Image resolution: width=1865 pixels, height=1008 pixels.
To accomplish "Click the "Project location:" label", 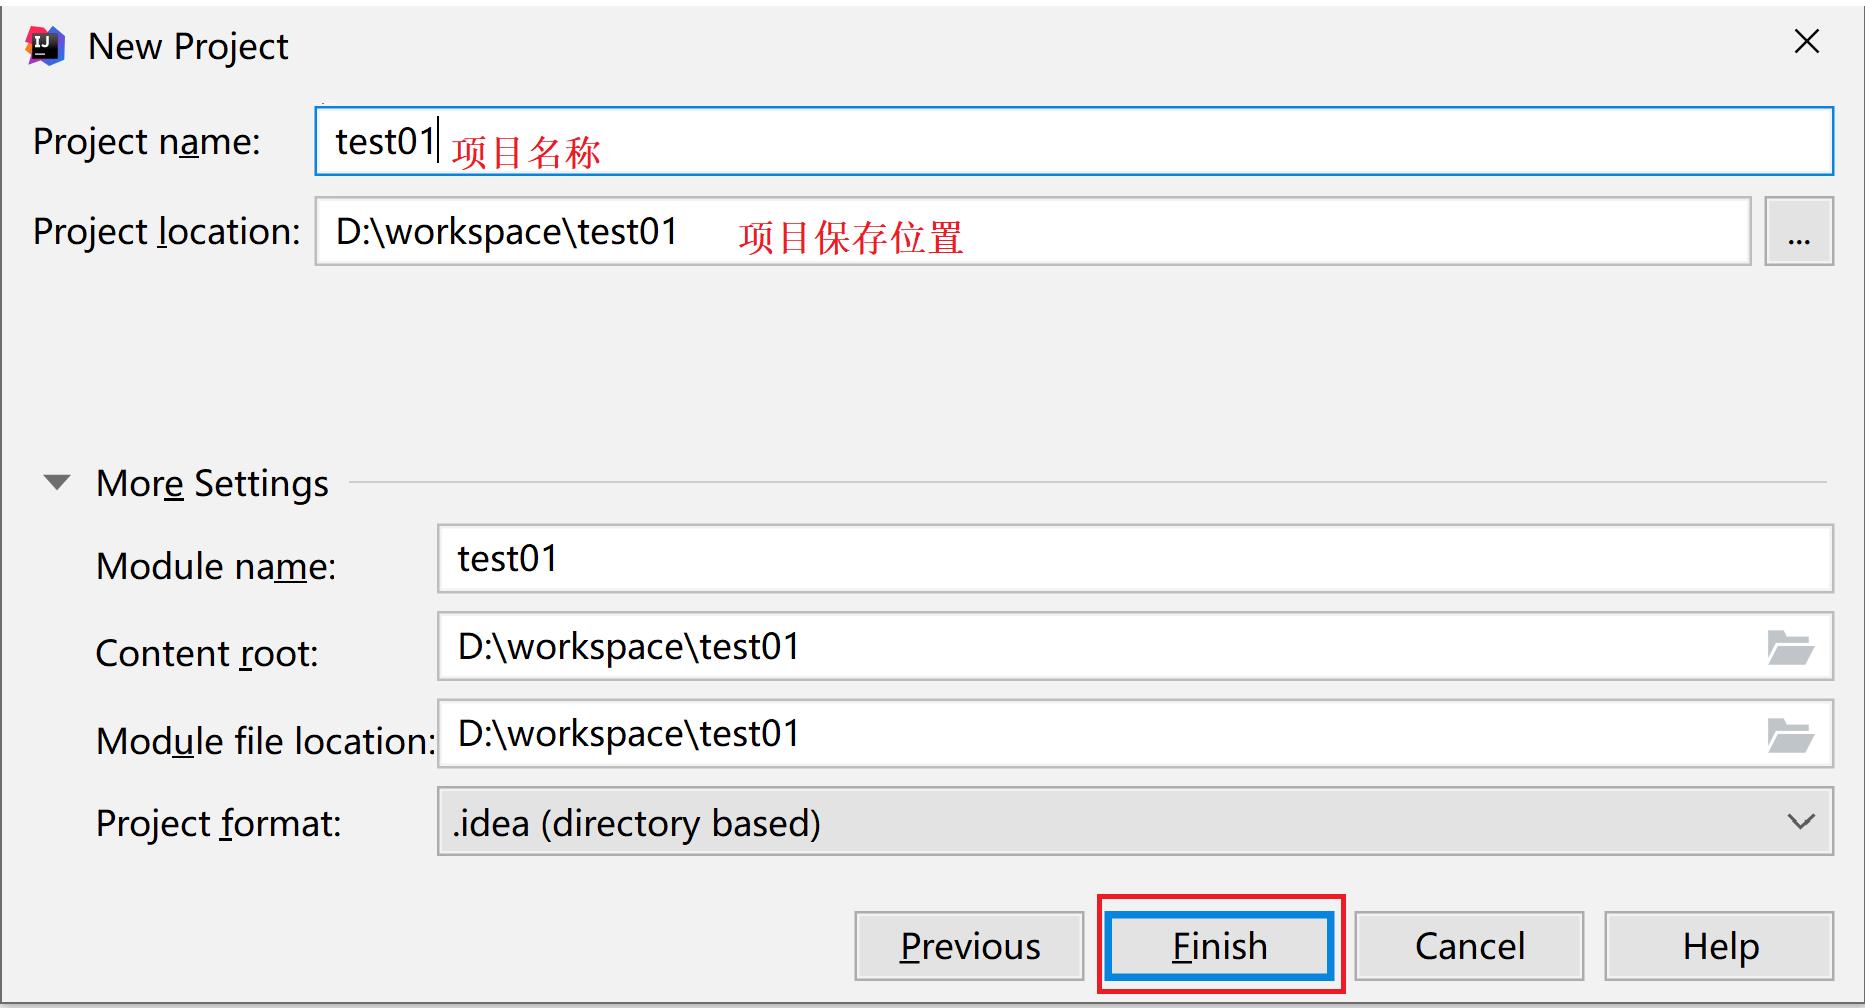I will (166, 232).
